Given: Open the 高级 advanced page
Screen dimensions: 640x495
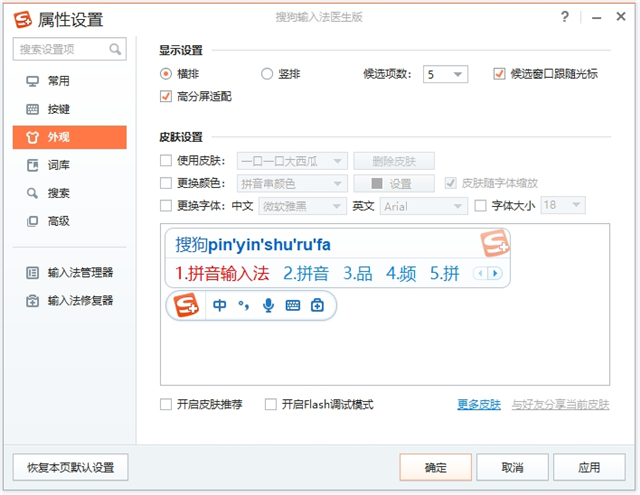Looking at the screenshot, I should [69, 221].
